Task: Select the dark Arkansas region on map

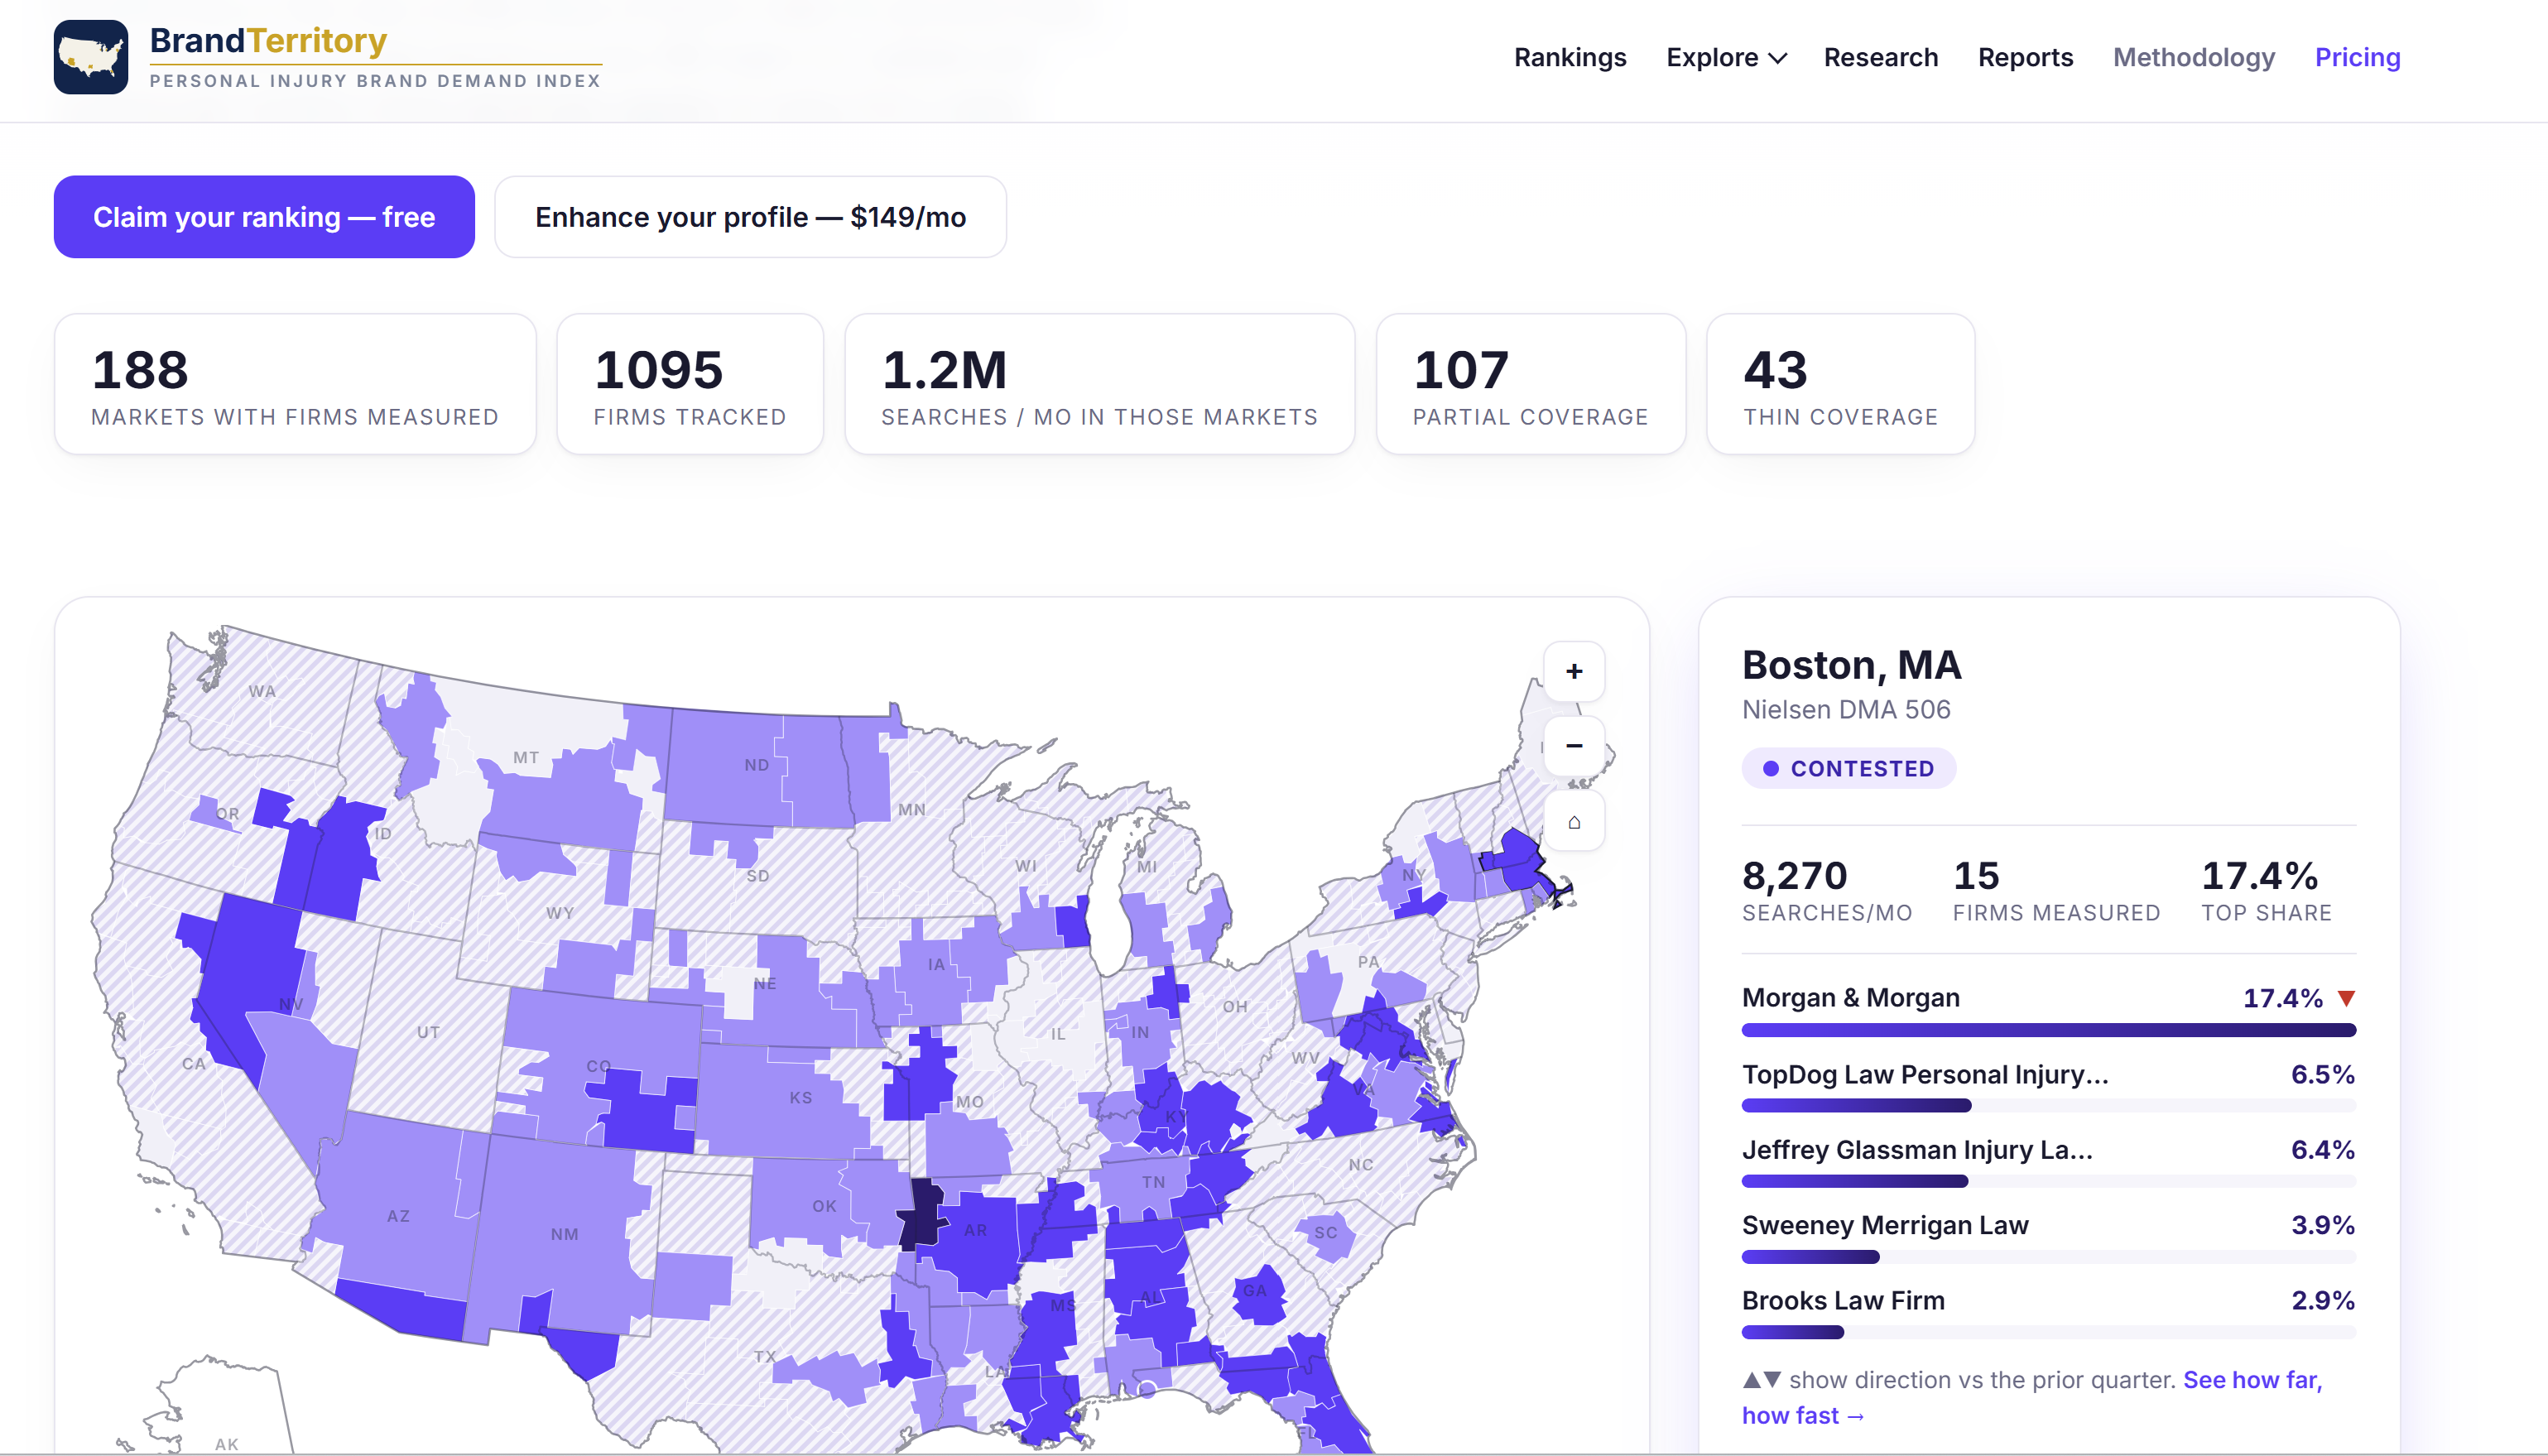Action: 921,1213
